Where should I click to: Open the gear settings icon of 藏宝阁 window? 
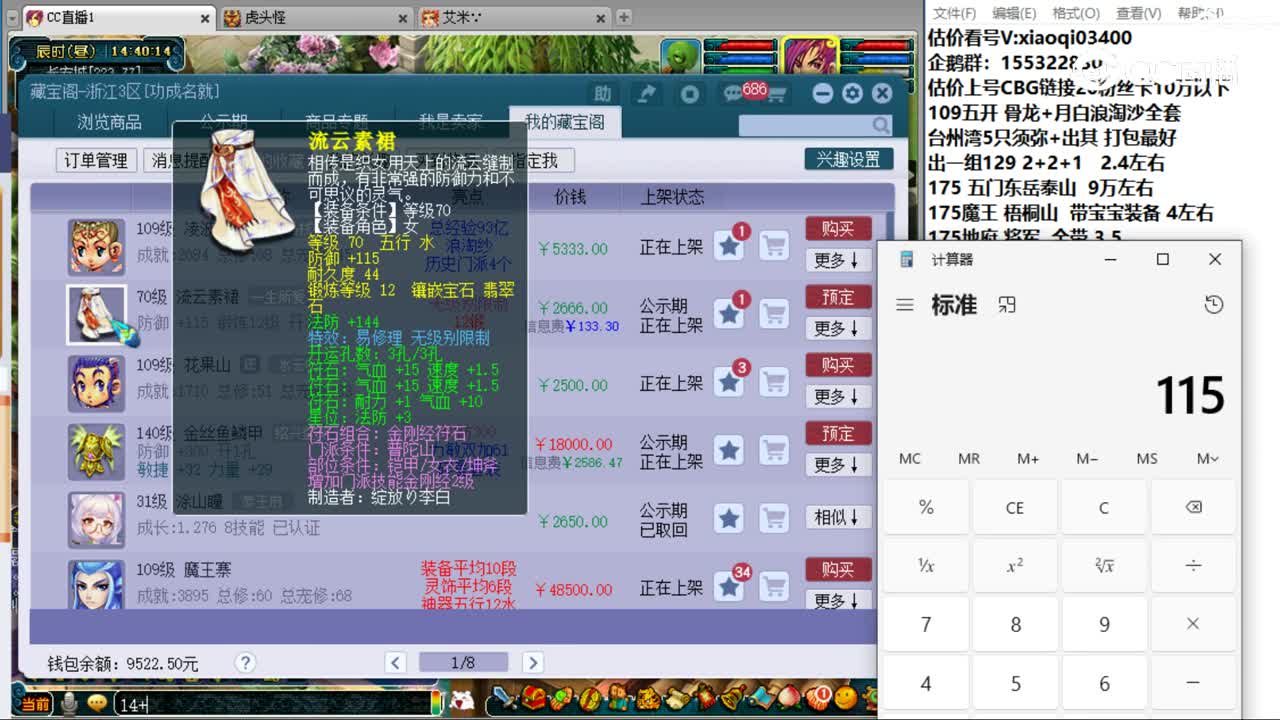(x=852, y=93)
